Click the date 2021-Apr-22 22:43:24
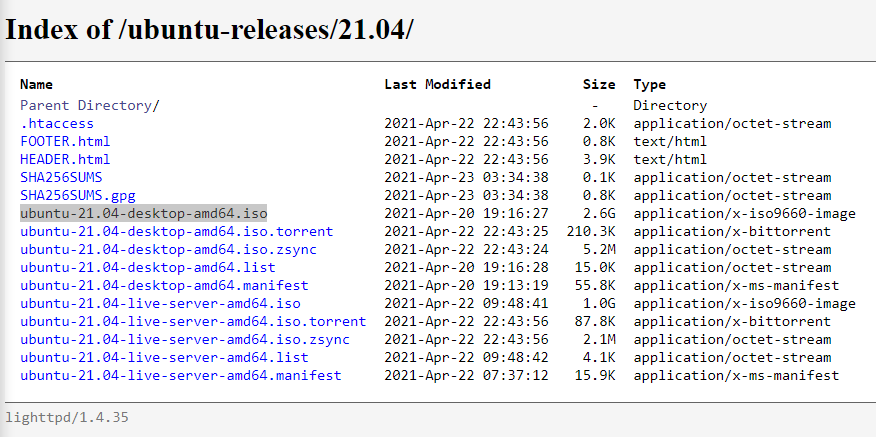 click(466, 249)
